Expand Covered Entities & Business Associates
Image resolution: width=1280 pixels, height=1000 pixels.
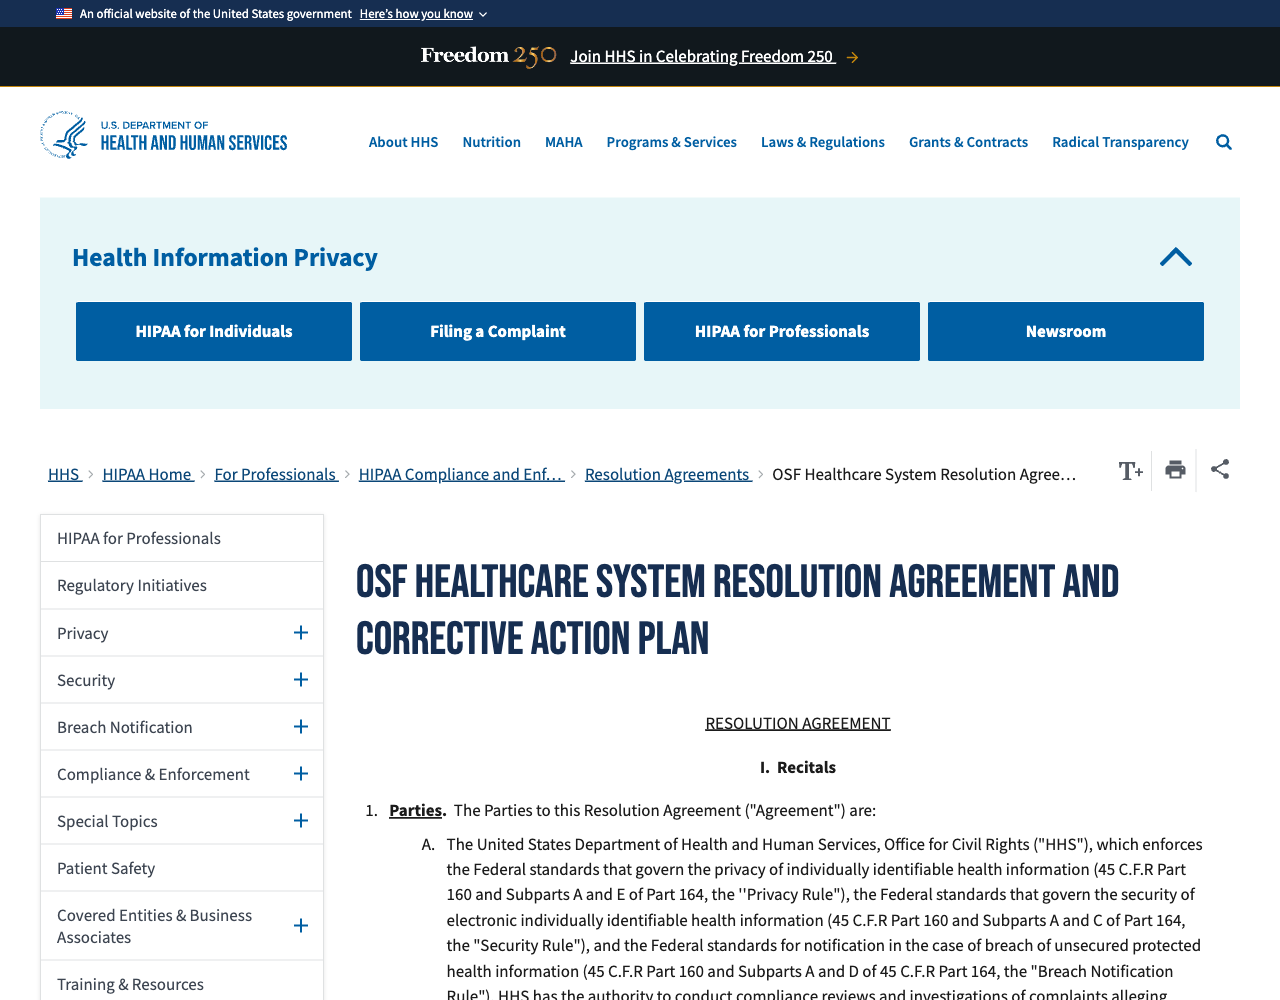pos(301,926)
